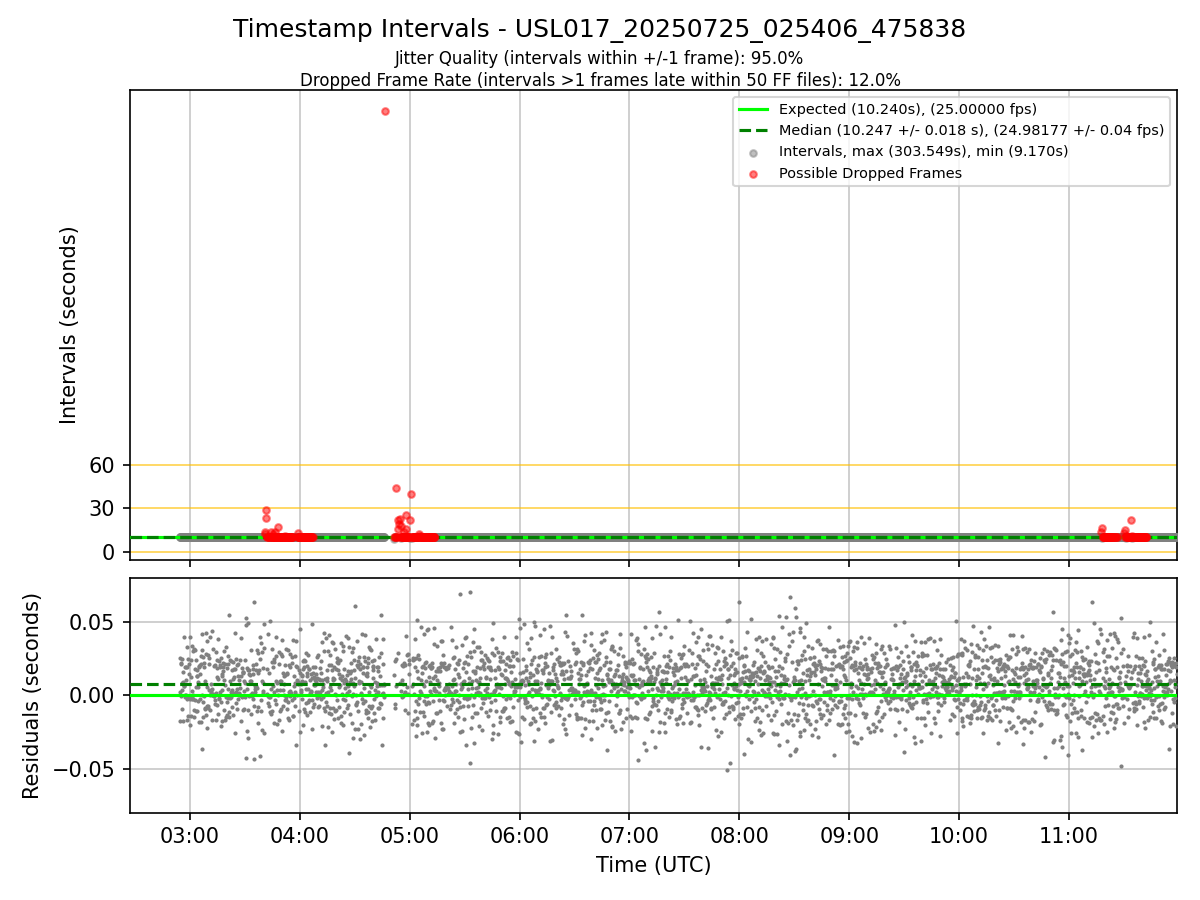Click the dashed median line sample in legend
The image size is (1200, 900).
(754, 130)
